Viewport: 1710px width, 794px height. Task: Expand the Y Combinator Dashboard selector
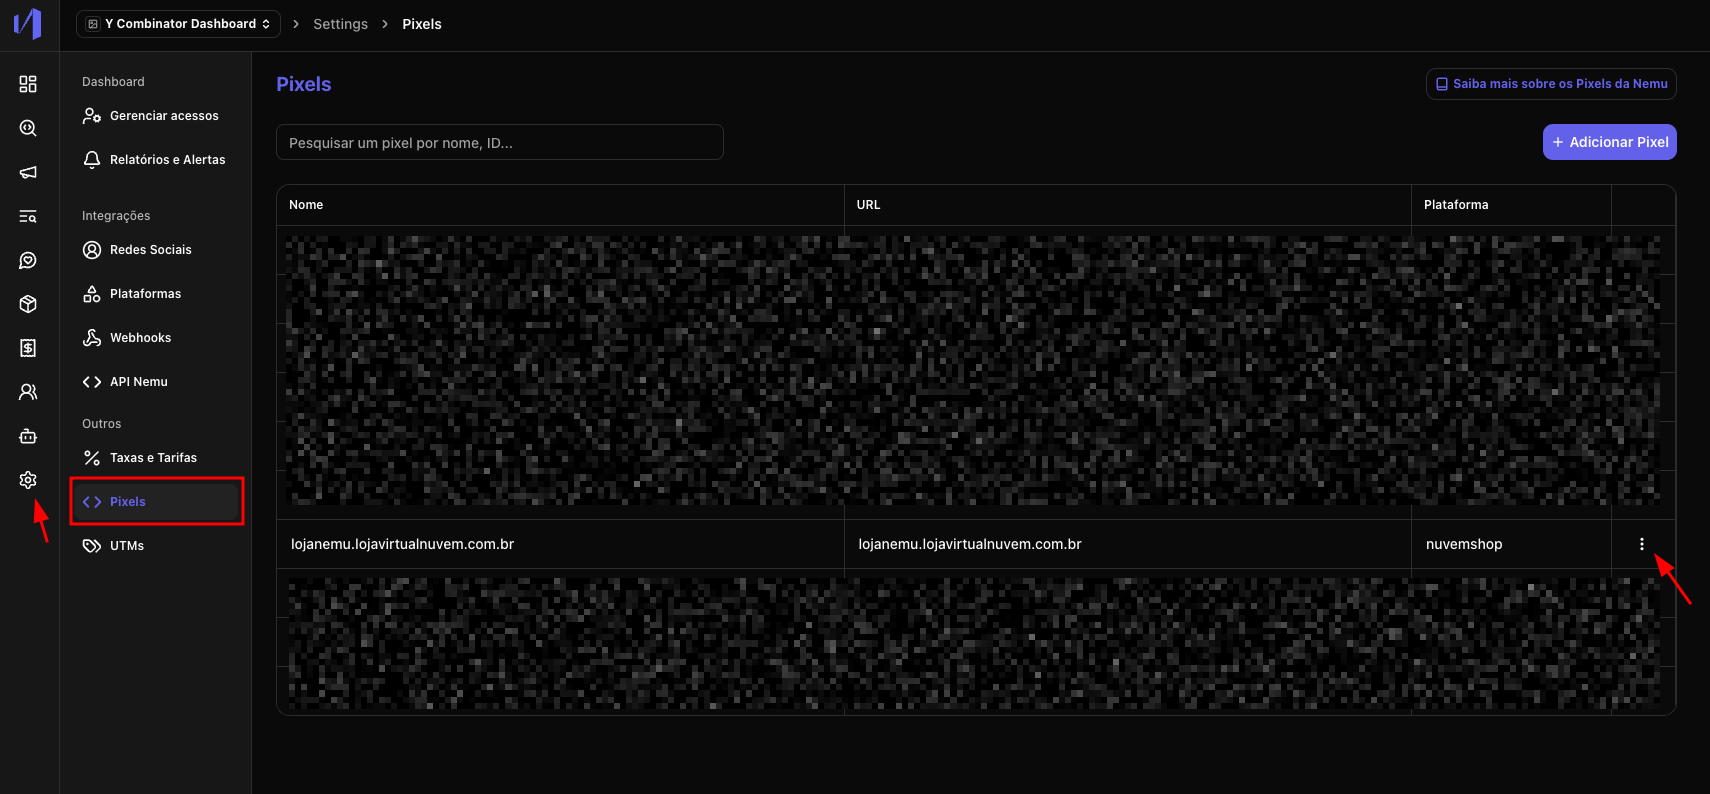tap(178, 24)
